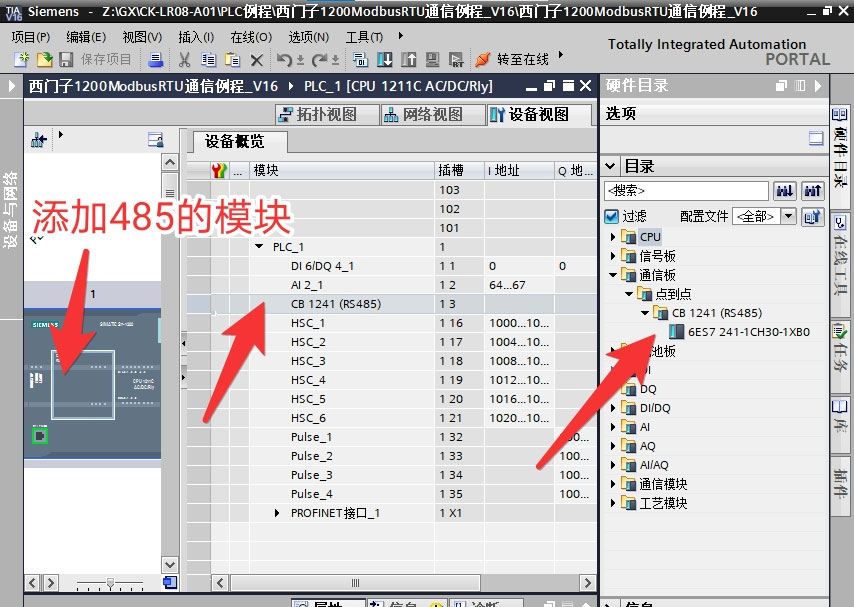The width and height of the screenshot is (854, 607).
Task: Open the 项目(P) menu
Action: [x=31, y=37]
